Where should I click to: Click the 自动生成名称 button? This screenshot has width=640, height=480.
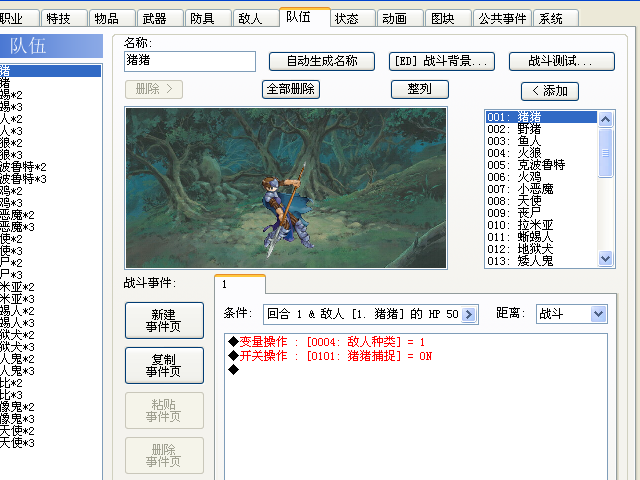pos(322,61)
